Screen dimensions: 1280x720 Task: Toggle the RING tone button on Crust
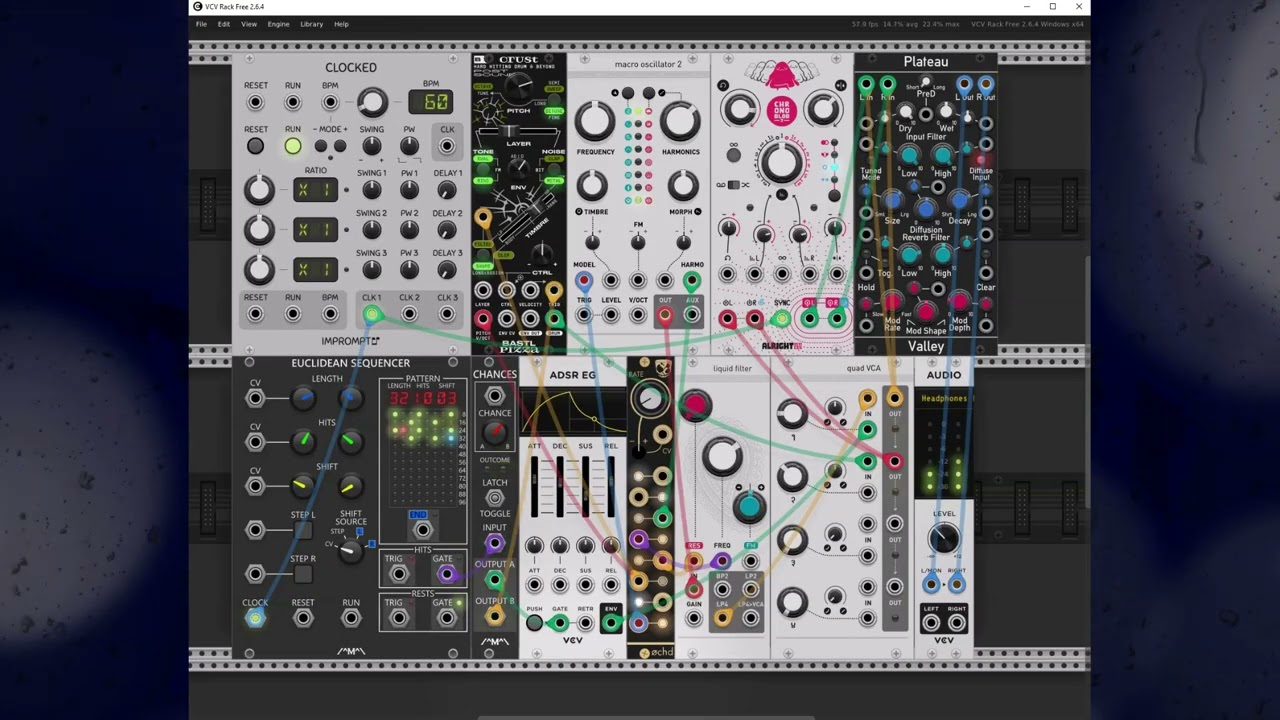click(x=483, y=181)
